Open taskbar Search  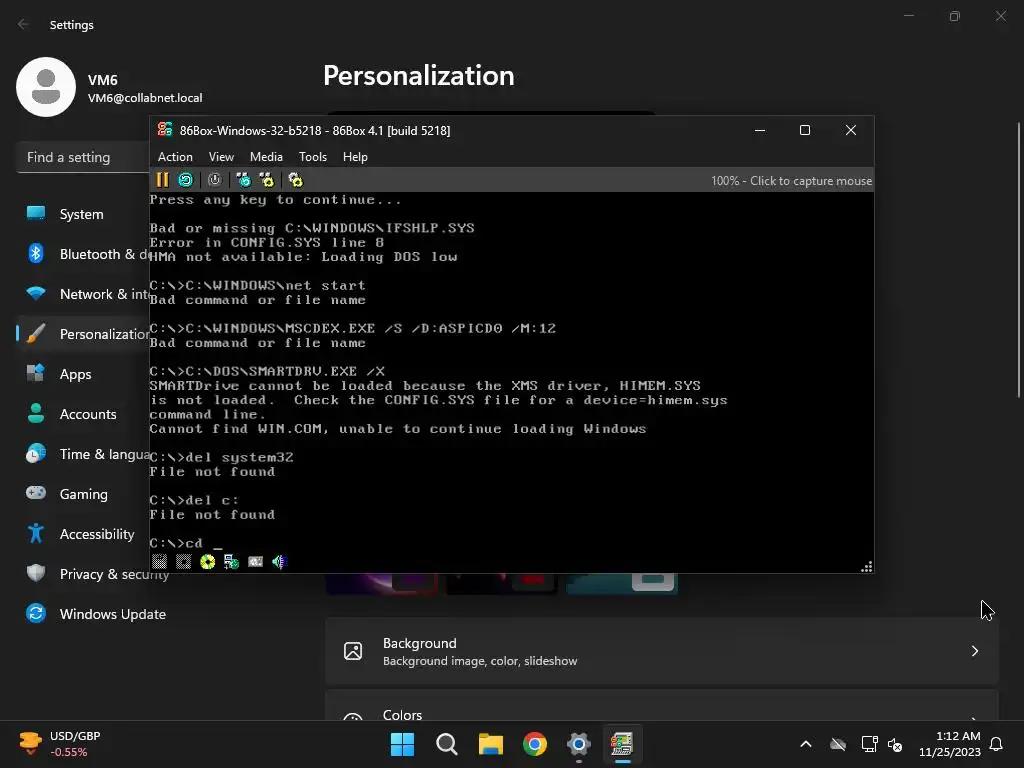[447, 744]
